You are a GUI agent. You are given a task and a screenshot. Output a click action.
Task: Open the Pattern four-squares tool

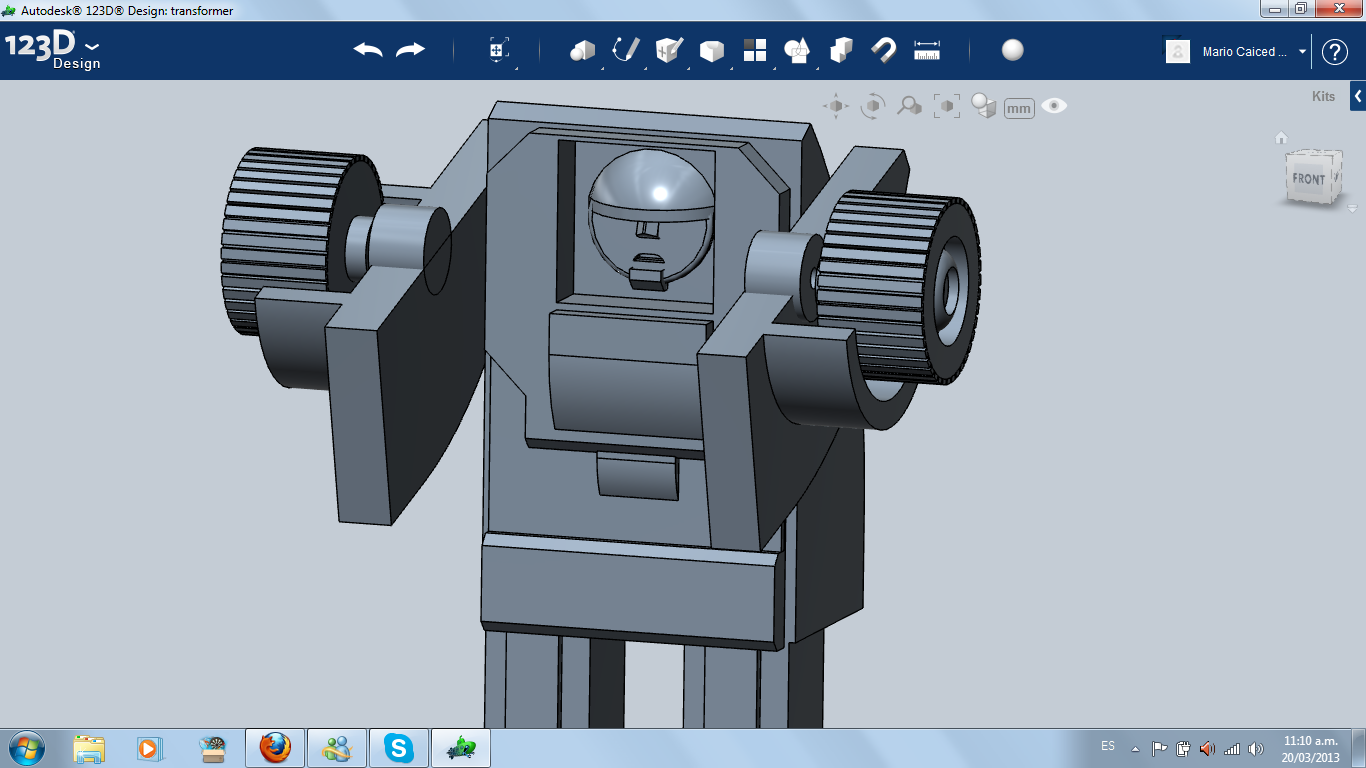(x=755, y=50)
